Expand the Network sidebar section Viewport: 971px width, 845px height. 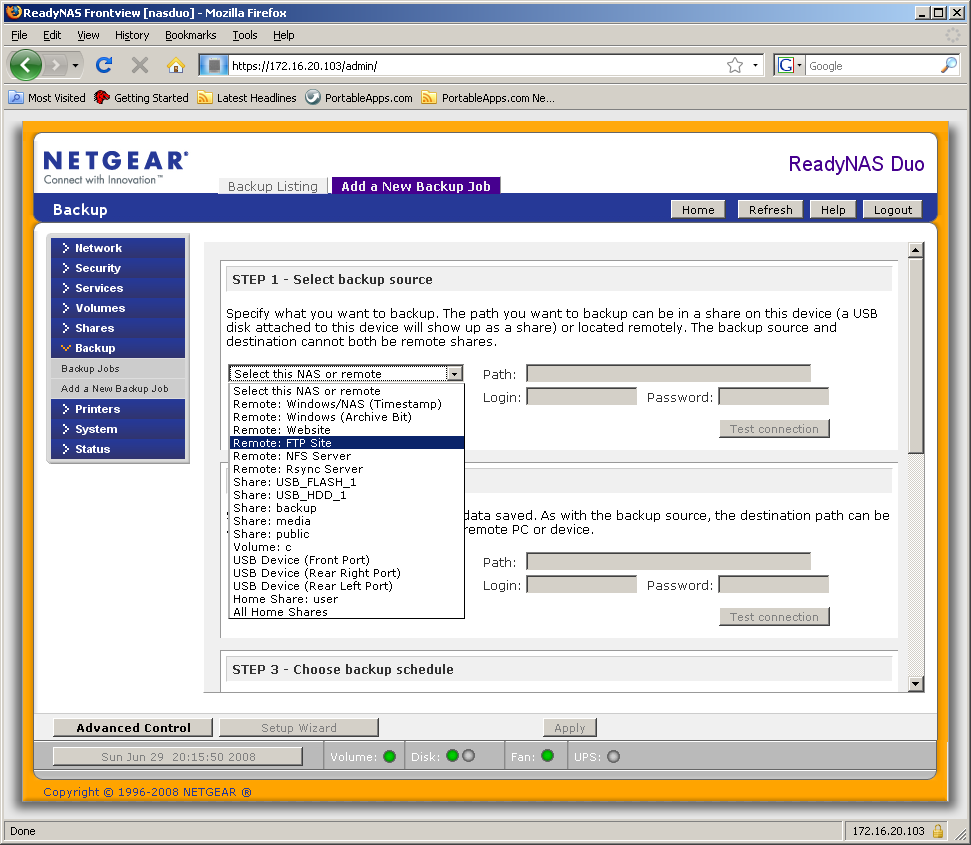coord(118,248)
